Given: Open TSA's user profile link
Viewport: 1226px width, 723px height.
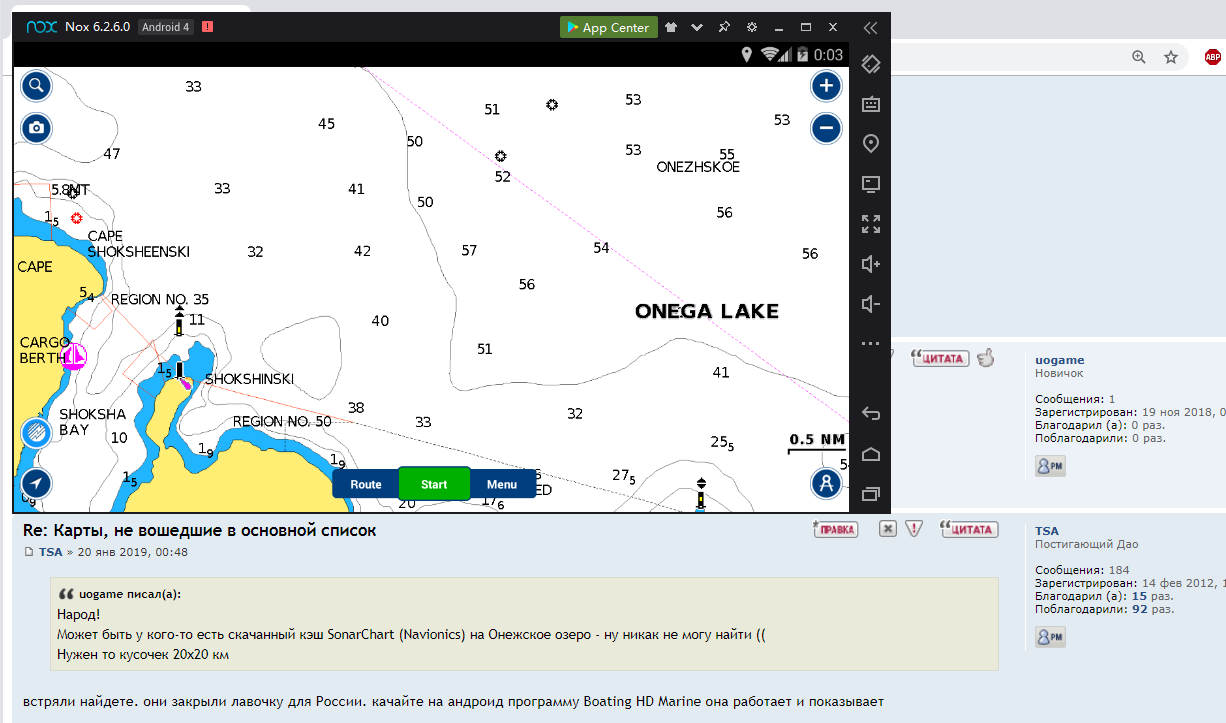Looking at the screenshot, I should (x=1046, y=531).
